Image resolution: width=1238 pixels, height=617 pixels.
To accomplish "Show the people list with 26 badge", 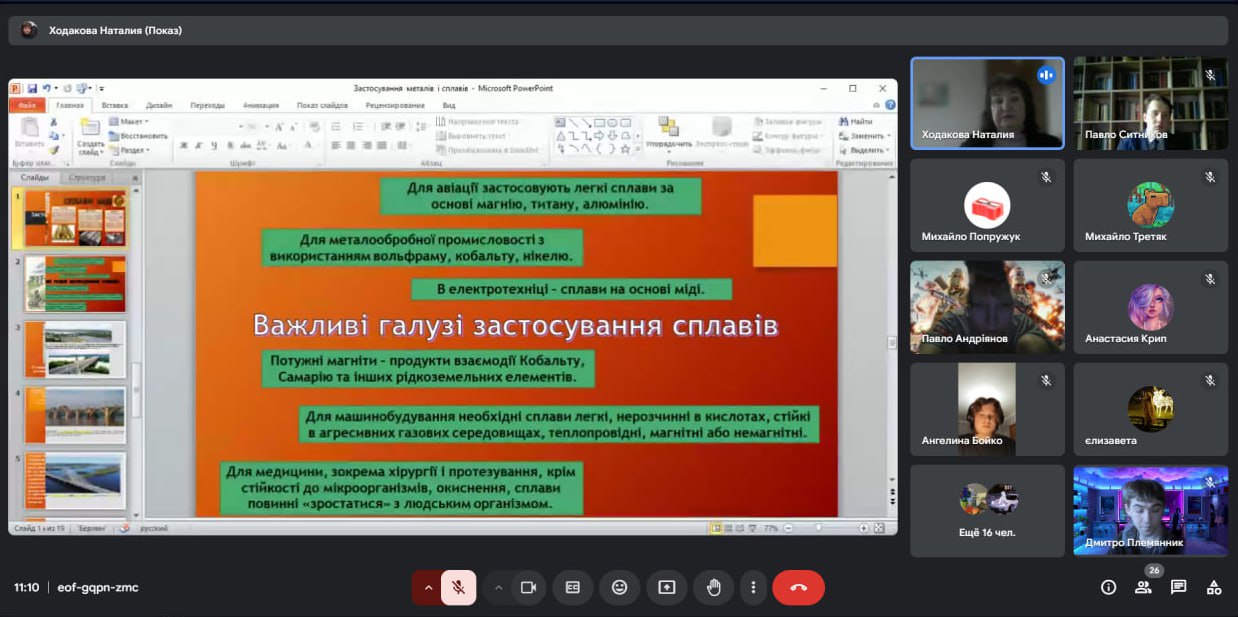I will pyautogui.click(x=1143, y=588).
